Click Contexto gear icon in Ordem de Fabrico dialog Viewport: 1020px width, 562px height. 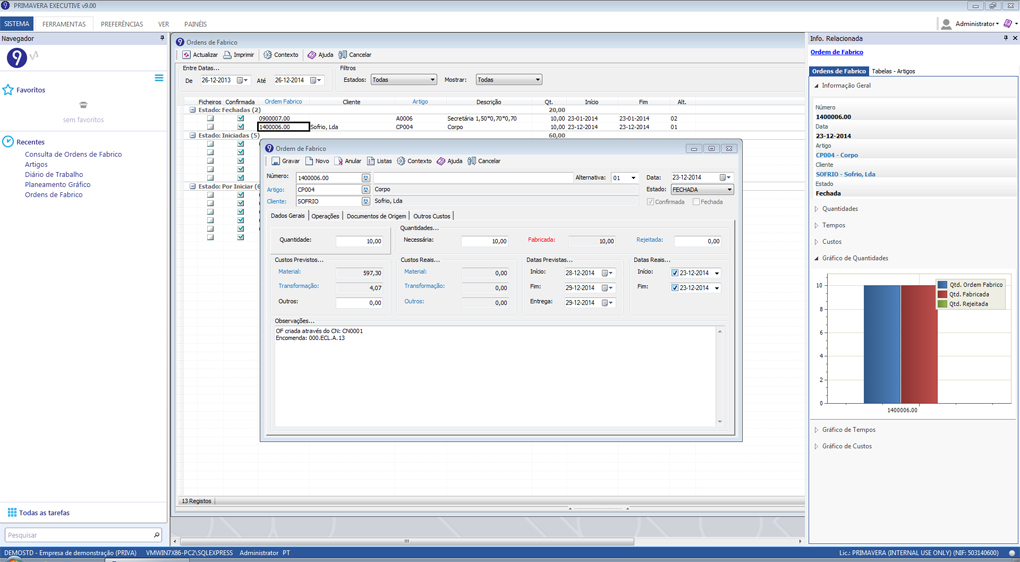[401, 161]
